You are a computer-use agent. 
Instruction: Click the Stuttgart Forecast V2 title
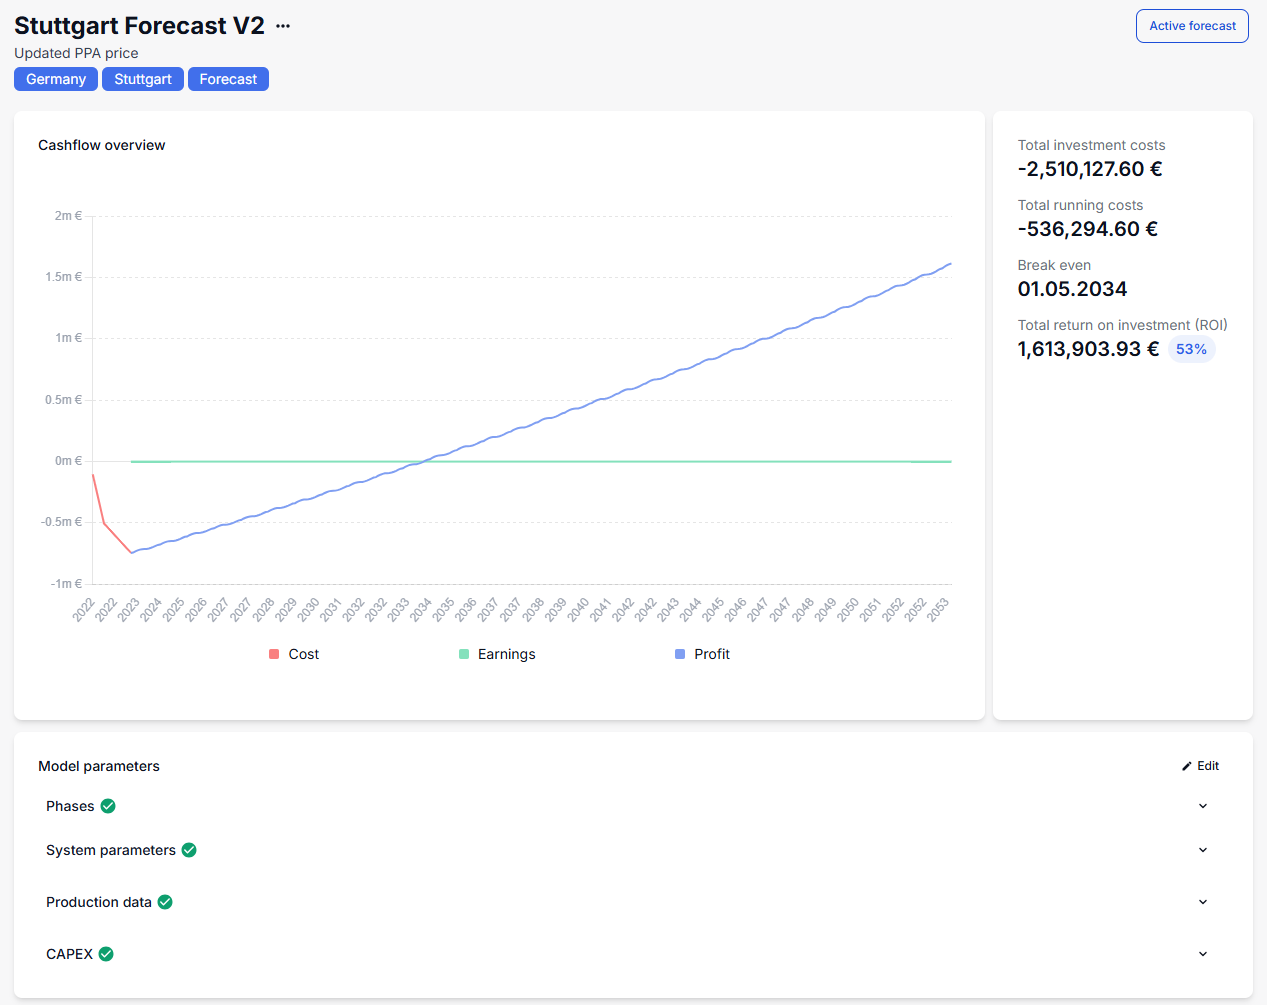(x=139, y=26)
